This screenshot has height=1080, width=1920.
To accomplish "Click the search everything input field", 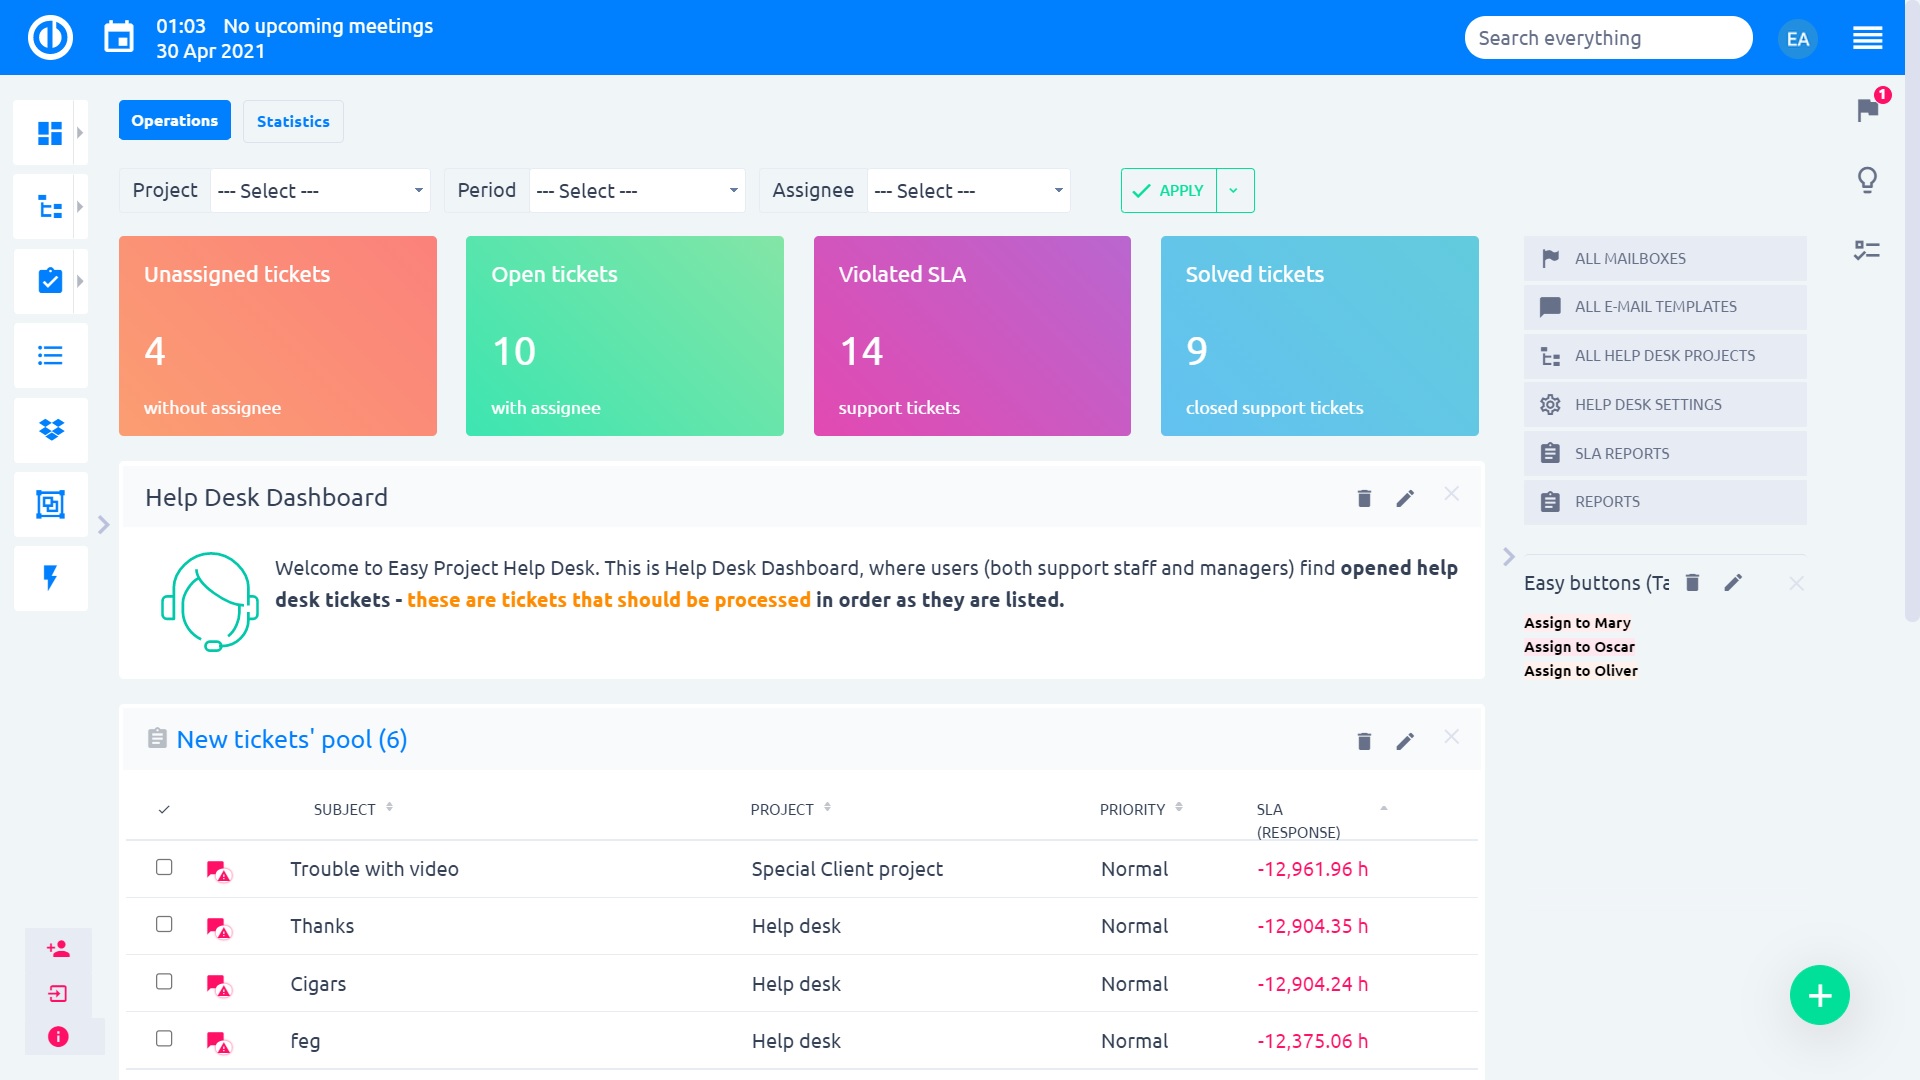I will click(x=1610, y=38).
